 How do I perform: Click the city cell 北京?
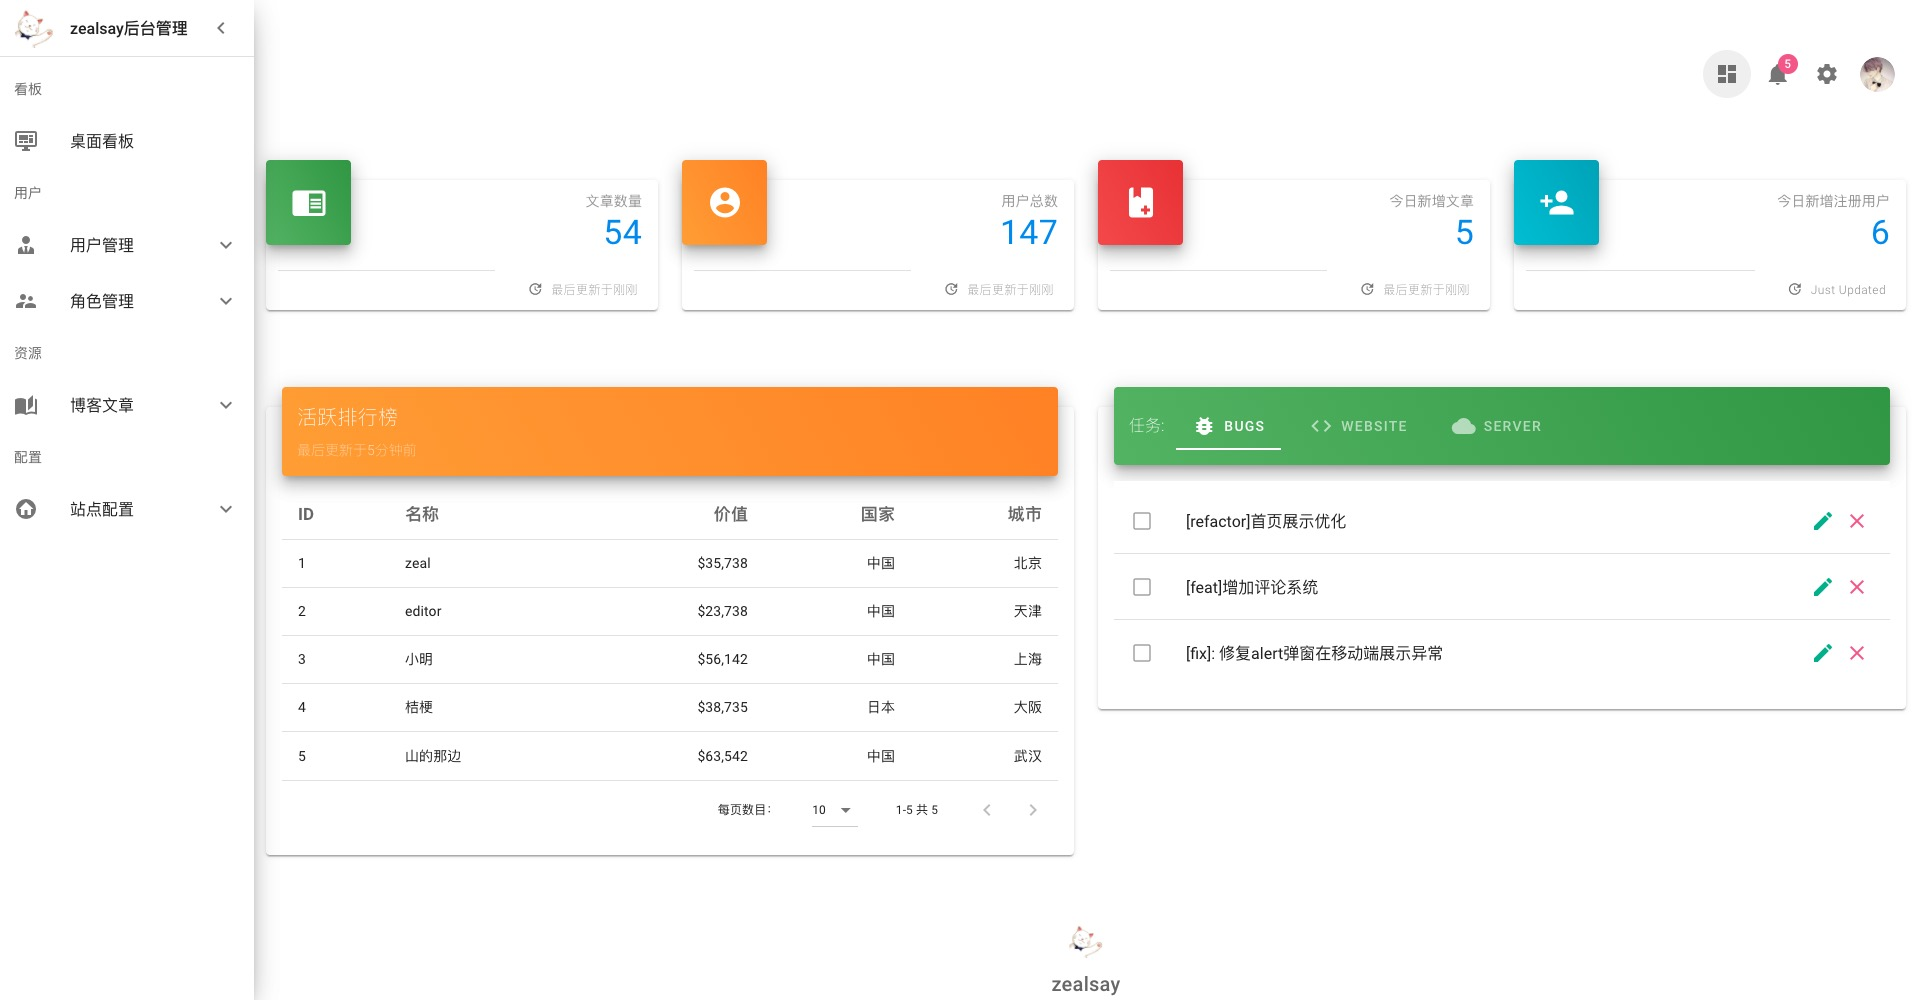click(x=1028, y=563)
